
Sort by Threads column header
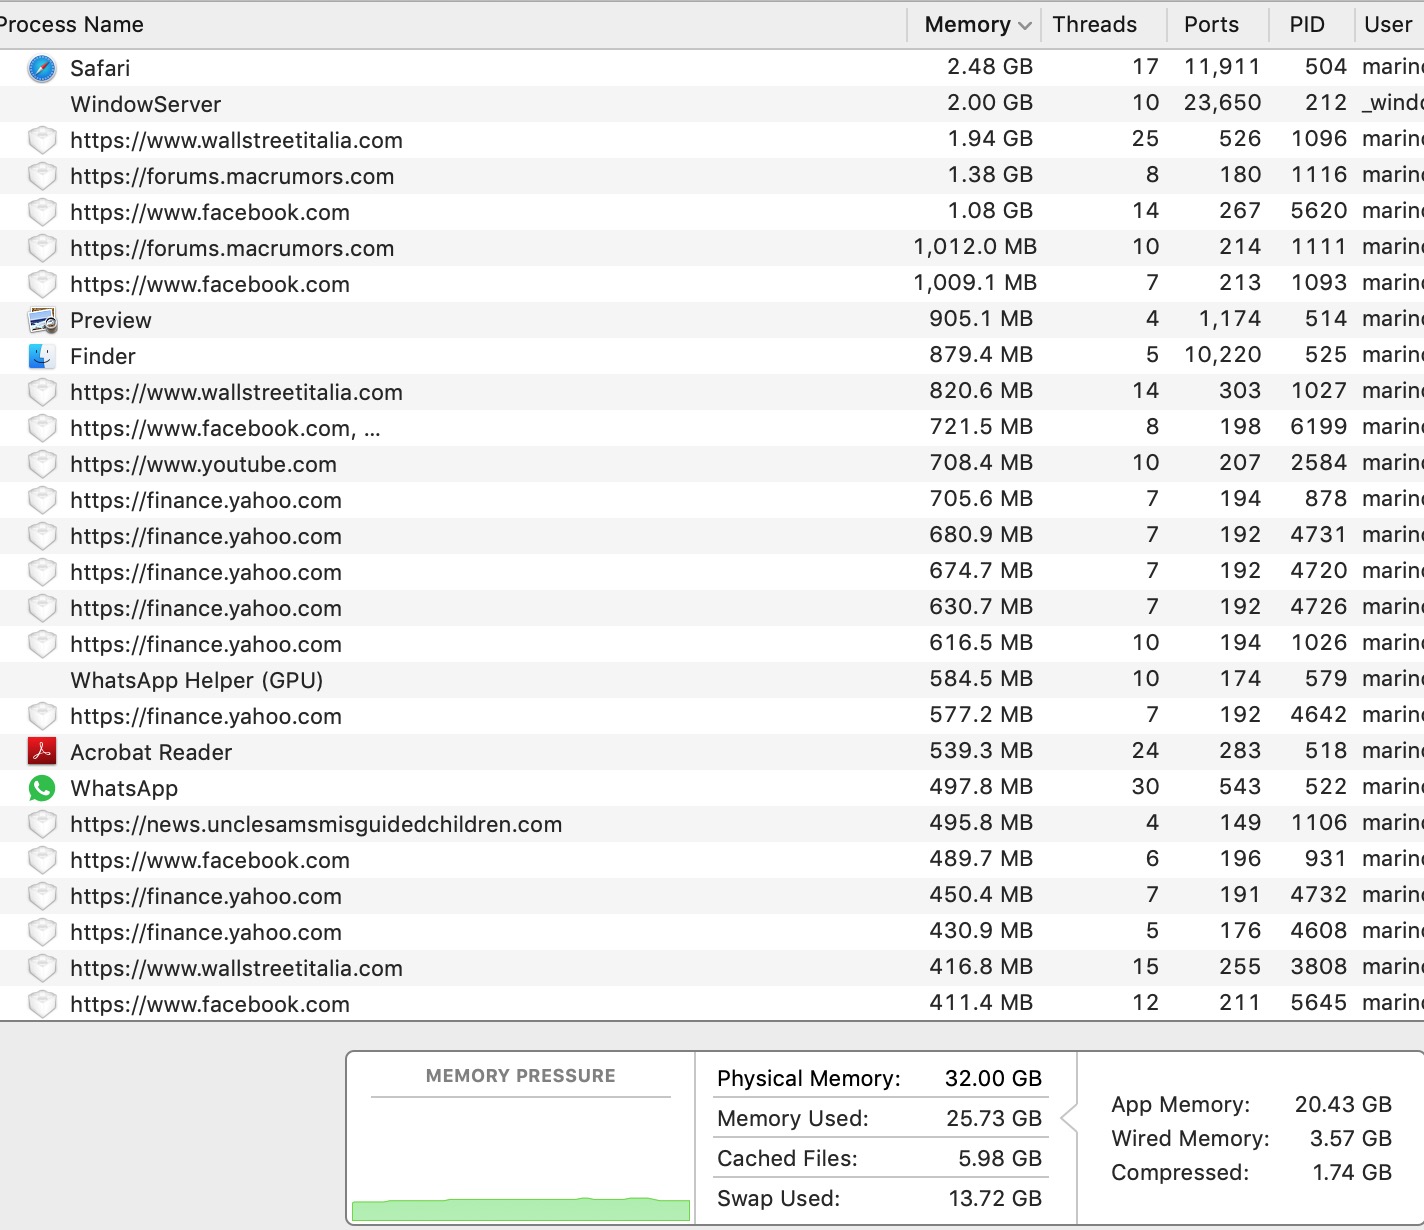click(x=1095, y=25)
